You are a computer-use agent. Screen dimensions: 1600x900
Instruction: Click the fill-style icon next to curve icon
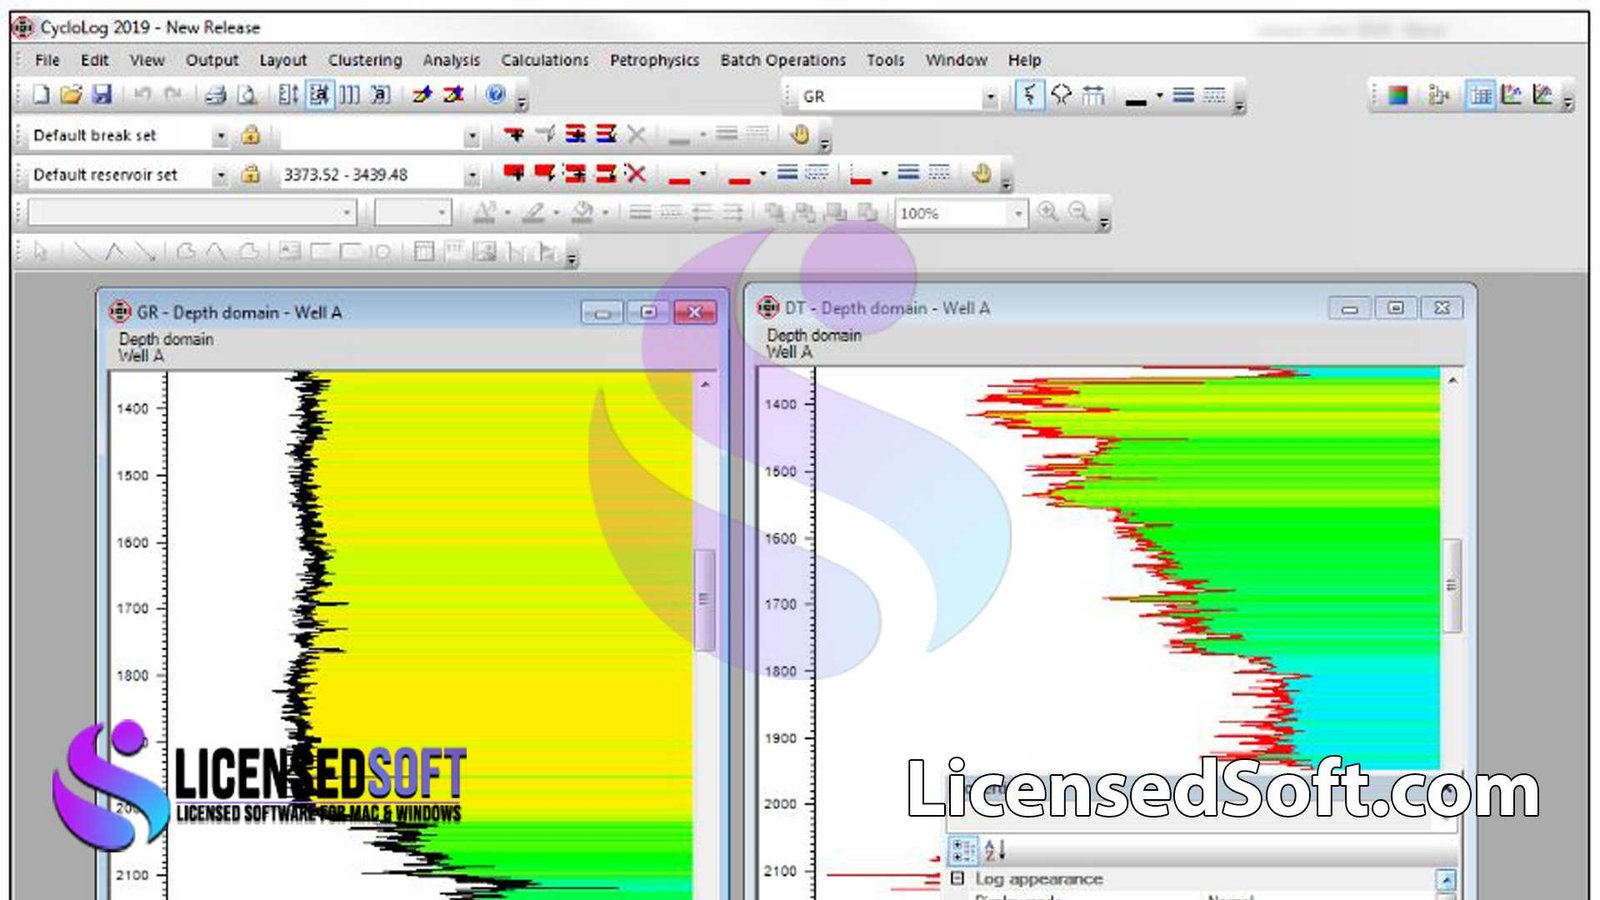1062,95
